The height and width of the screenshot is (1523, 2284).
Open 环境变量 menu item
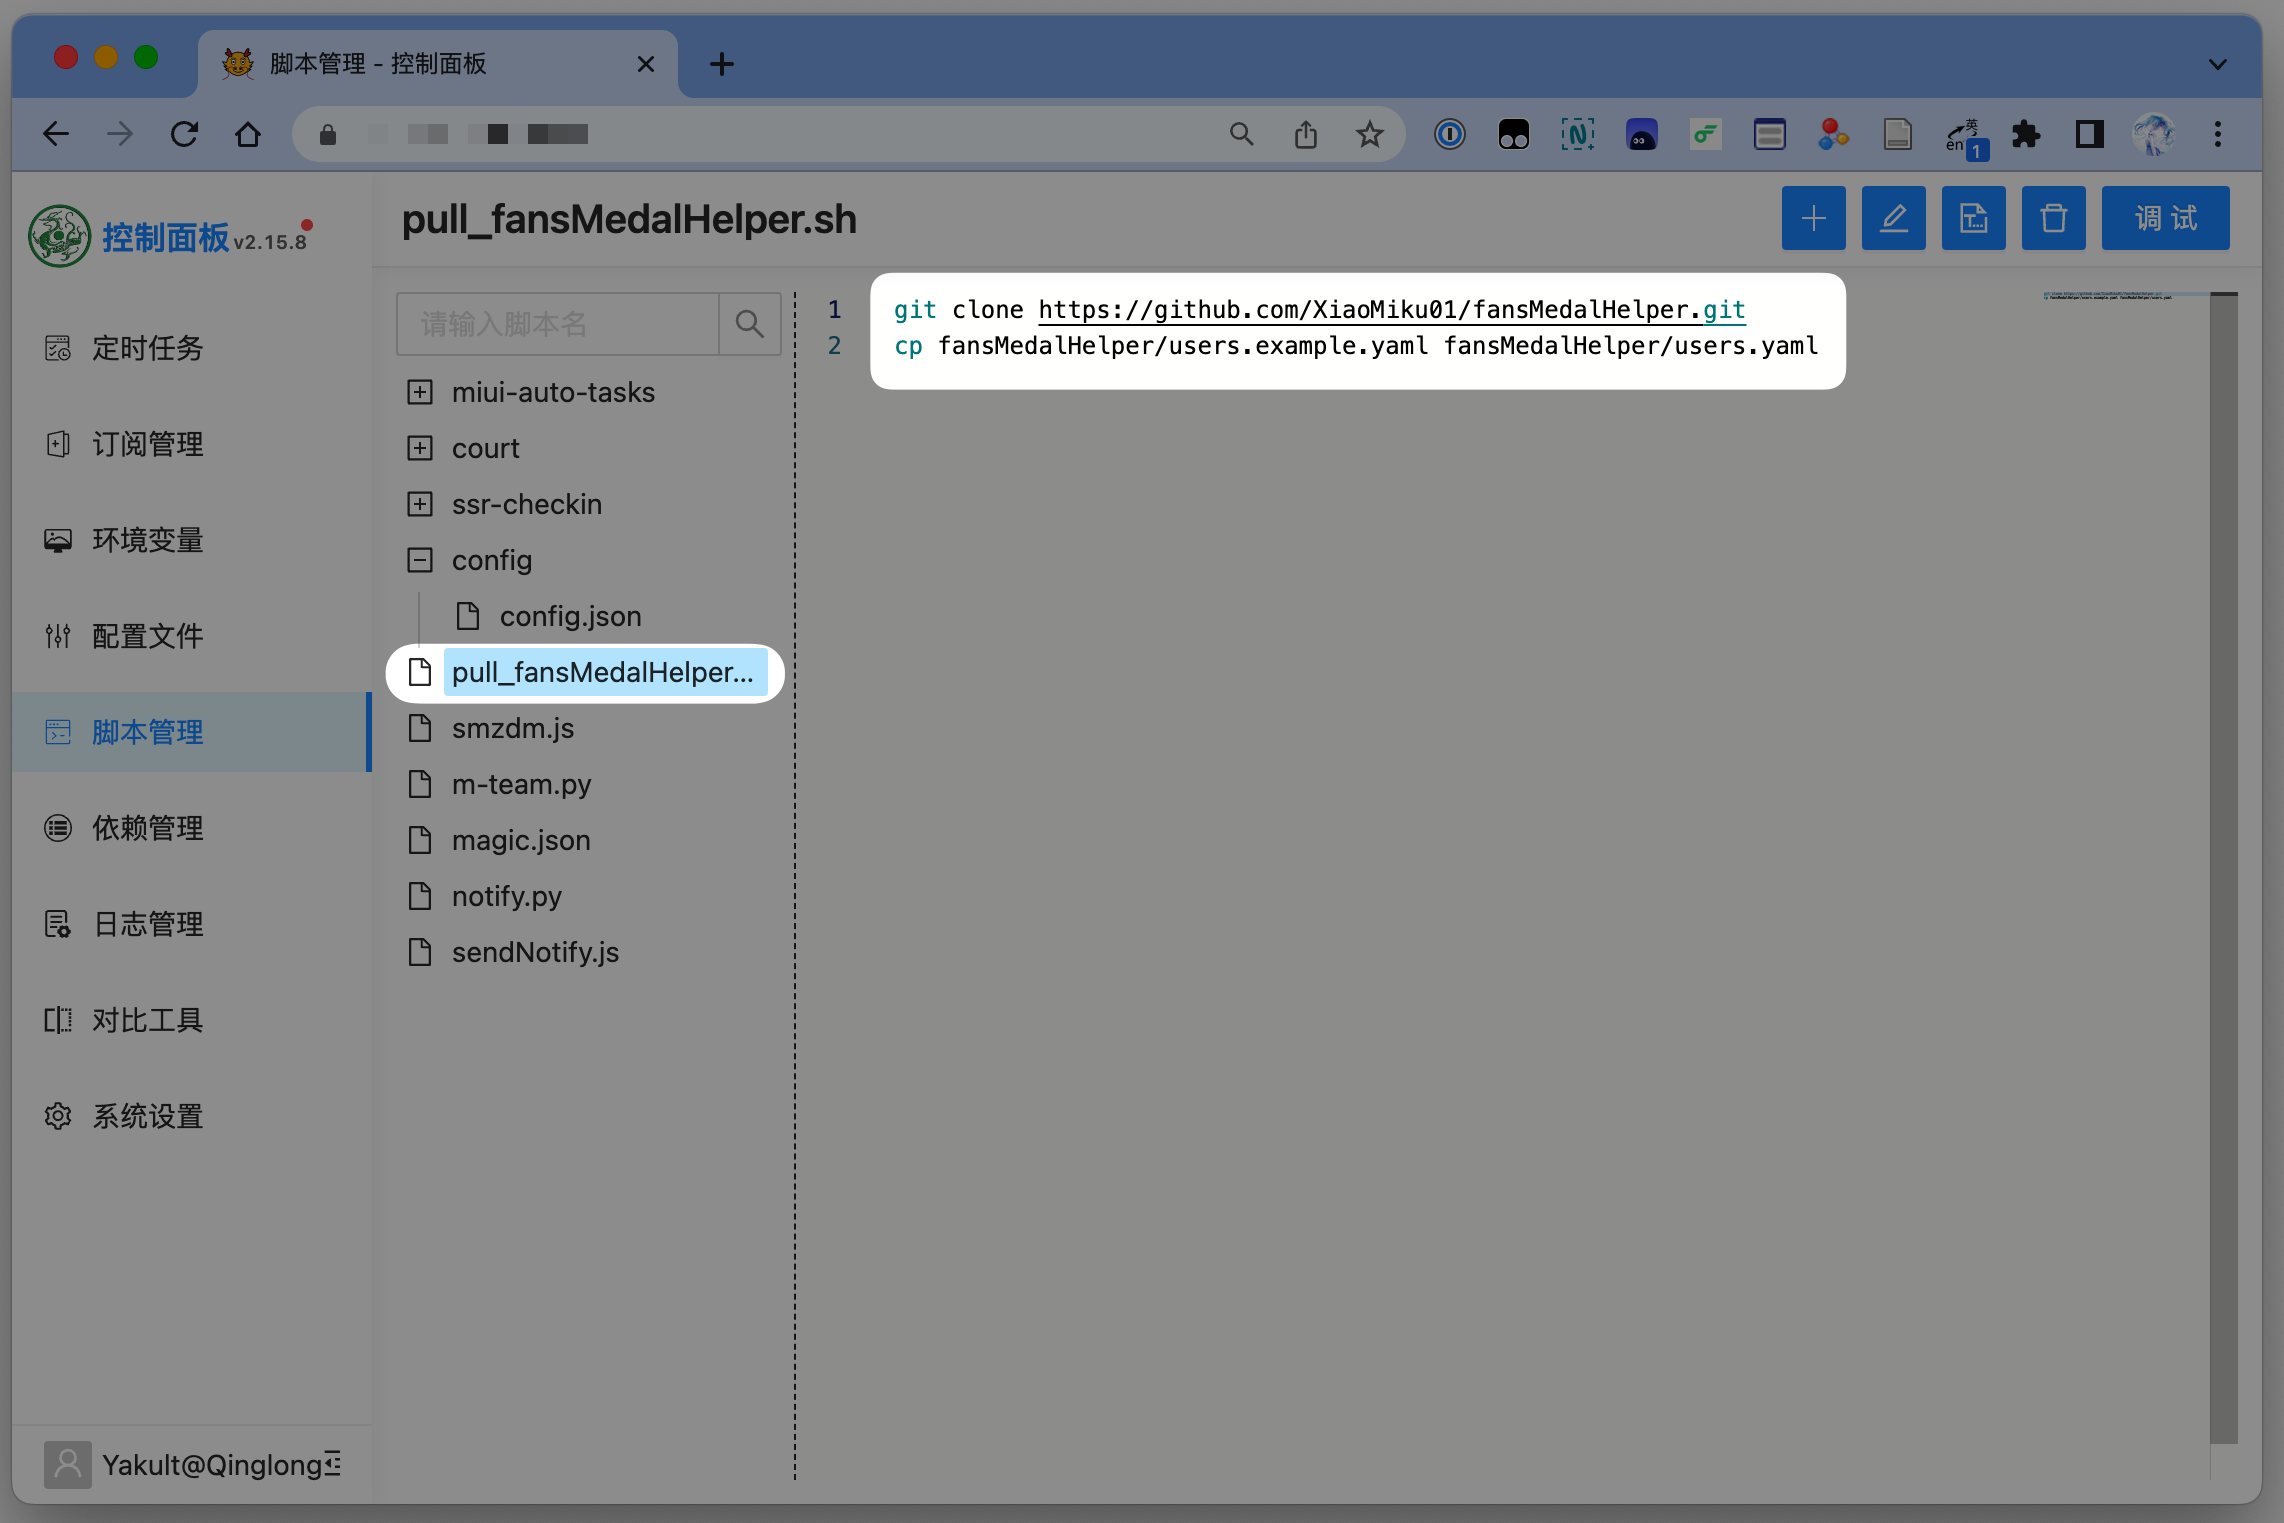[x=148, y=540]
